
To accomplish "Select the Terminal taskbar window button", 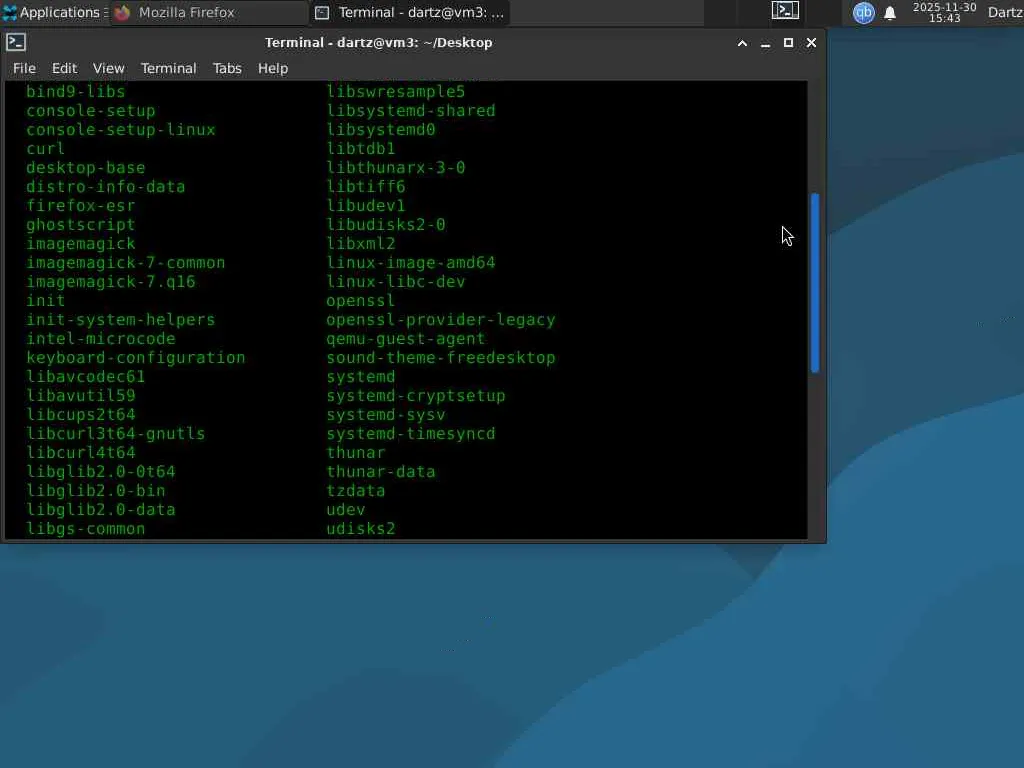I will (410, 12).
